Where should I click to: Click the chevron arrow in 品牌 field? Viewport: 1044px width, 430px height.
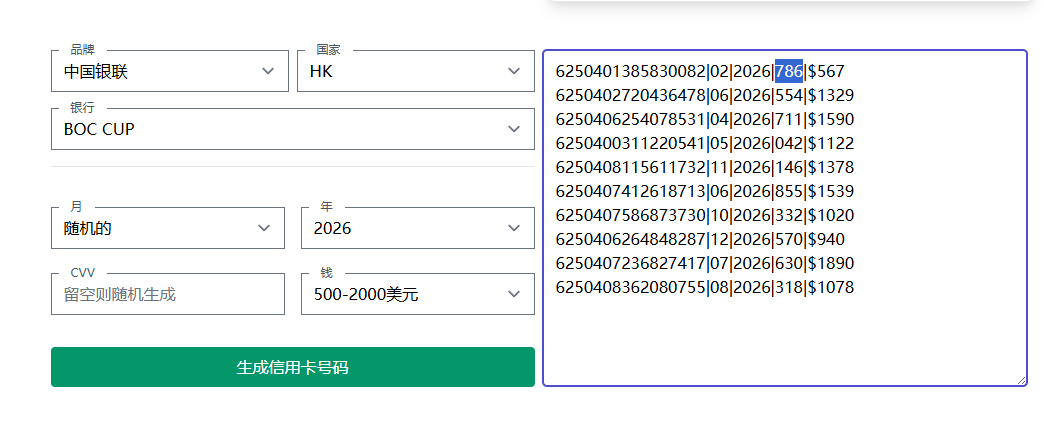coord(268,71)
